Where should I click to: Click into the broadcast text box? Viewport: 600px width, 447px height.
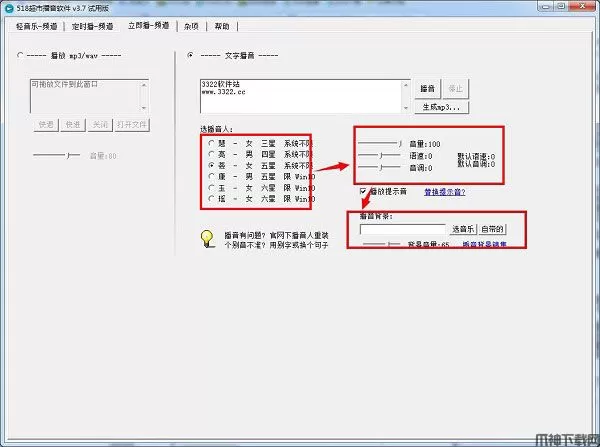(302, 96)
